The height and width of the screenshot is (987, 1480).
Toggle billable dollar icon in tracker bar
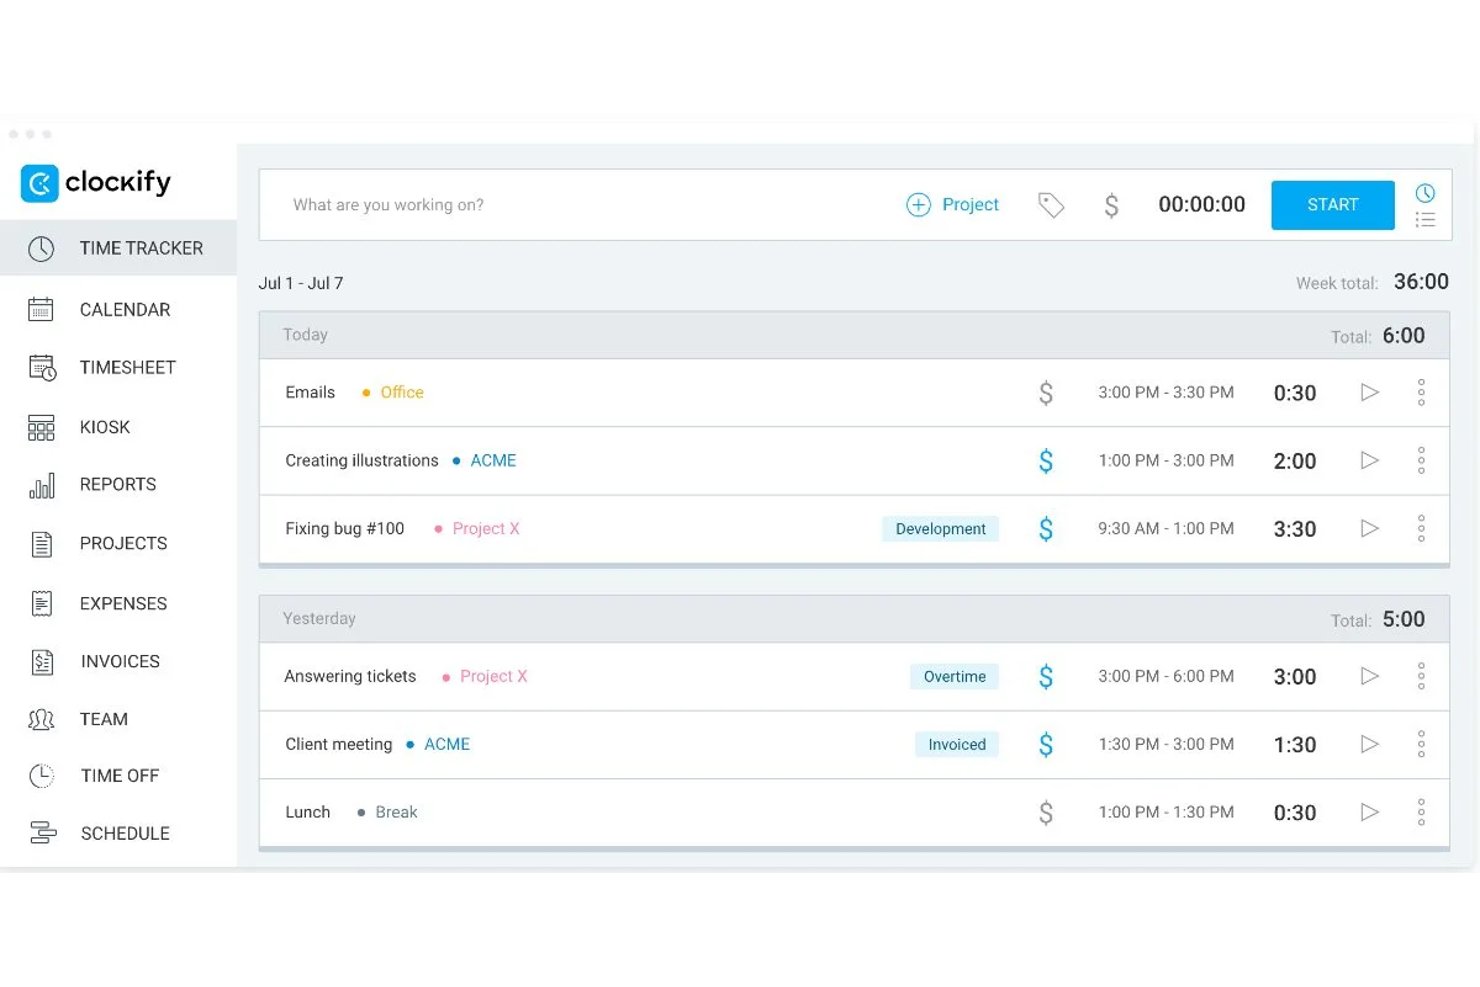pos(1111,205)
